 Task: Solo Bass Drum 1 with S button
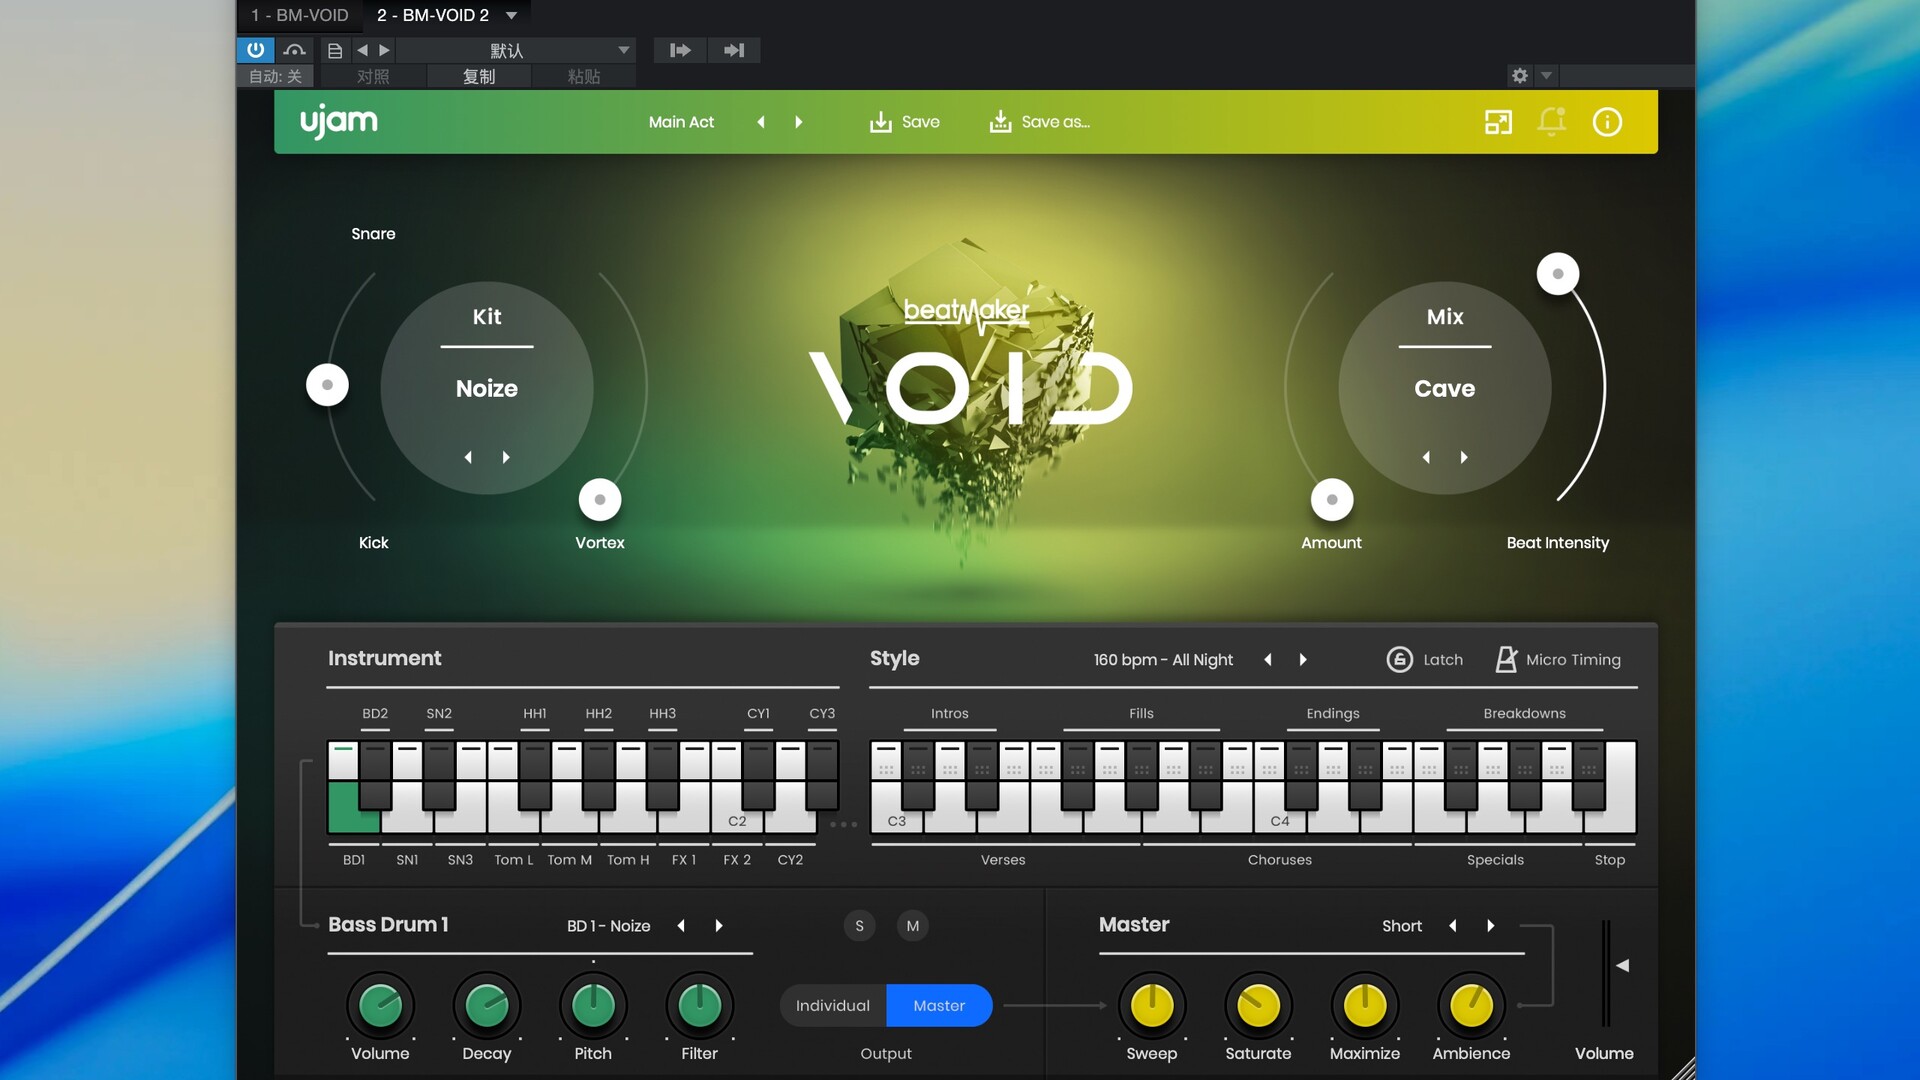859,926
